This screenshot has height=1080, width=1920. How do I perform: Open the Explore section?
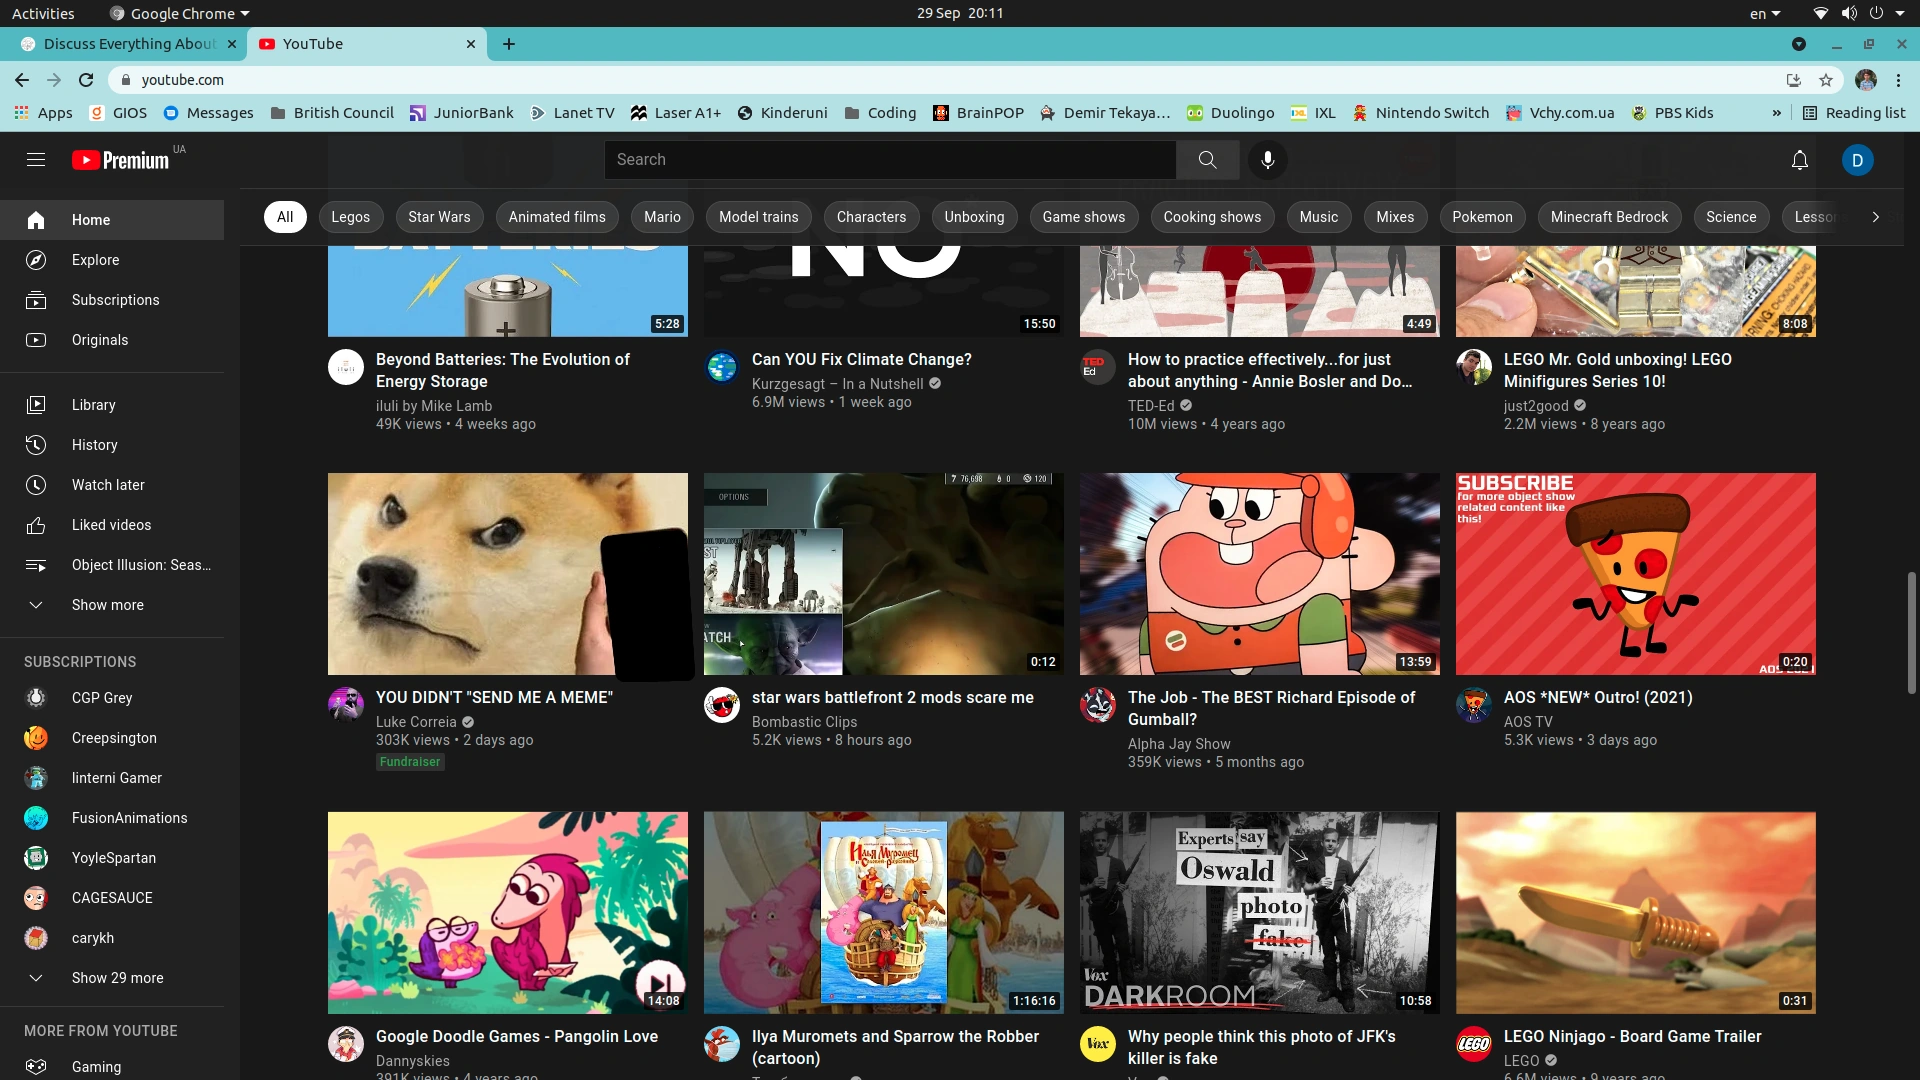[x=95, y=260]
